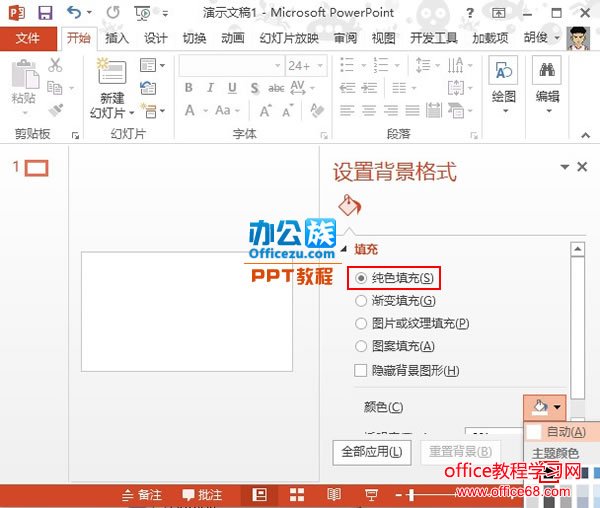Open the Help question mark
Screen dimensions: 600x508
click(470, 13)
